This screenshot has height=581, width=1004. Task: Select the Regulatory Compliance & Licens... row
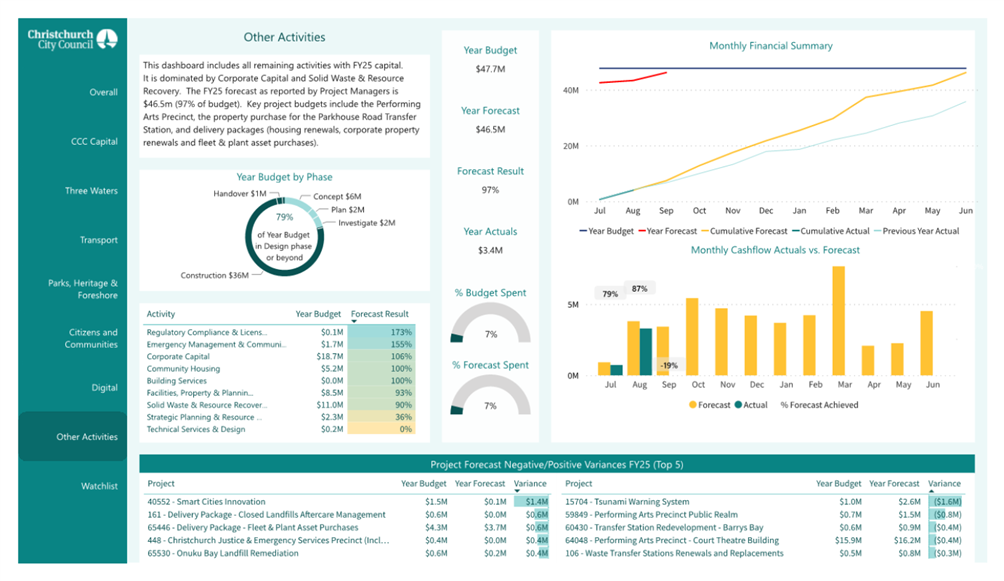(x=280, y=332)
